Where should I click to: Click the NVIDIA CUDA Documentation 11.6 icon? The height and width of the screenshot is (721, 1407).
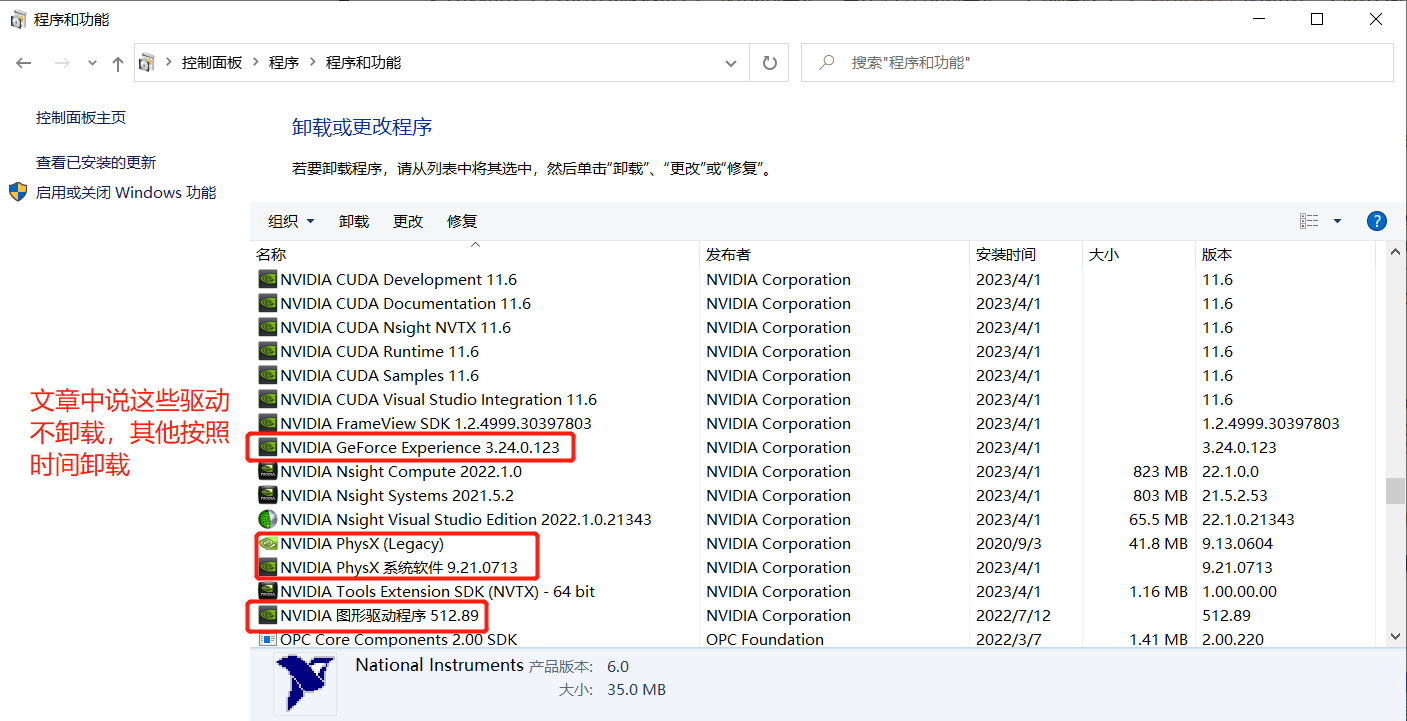point(267,304)
